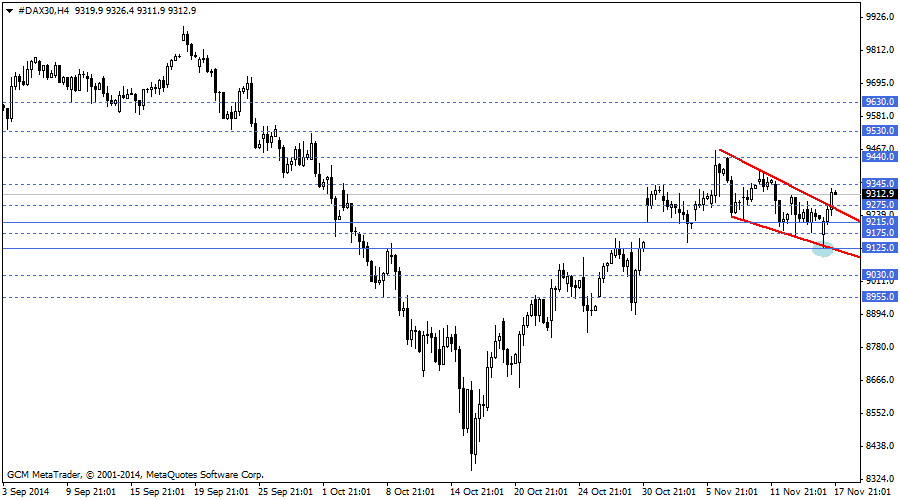Select the dashed horizontal line at 9630
900x500 pixels.
[430, 102]
